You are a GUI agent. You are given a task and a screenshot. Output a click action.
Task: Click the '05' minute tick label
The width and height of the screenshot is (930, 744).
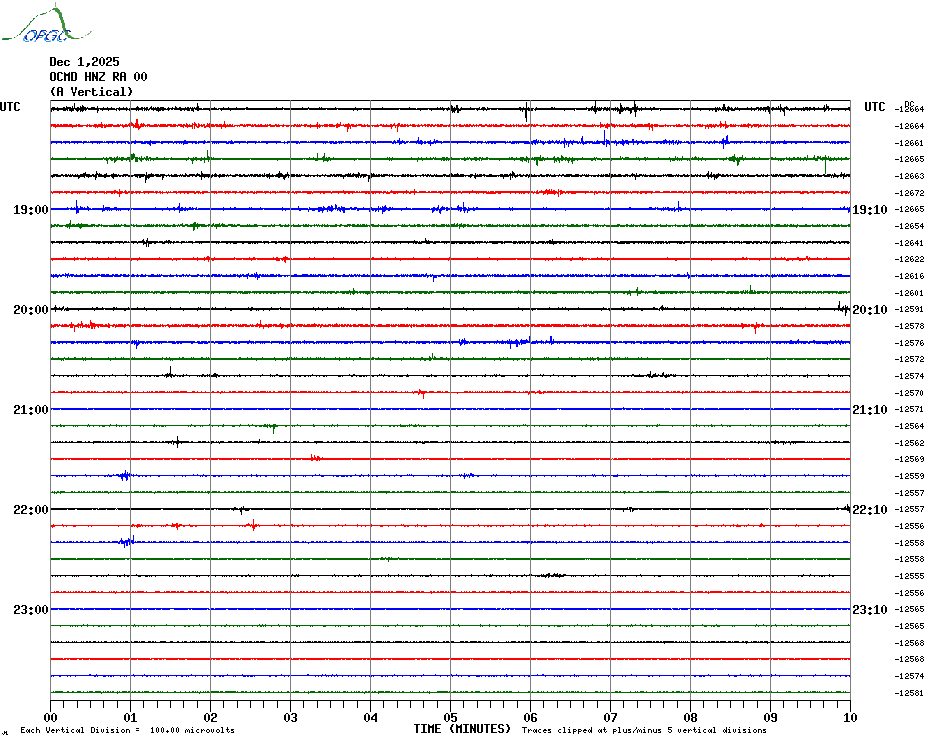(451, 717)
